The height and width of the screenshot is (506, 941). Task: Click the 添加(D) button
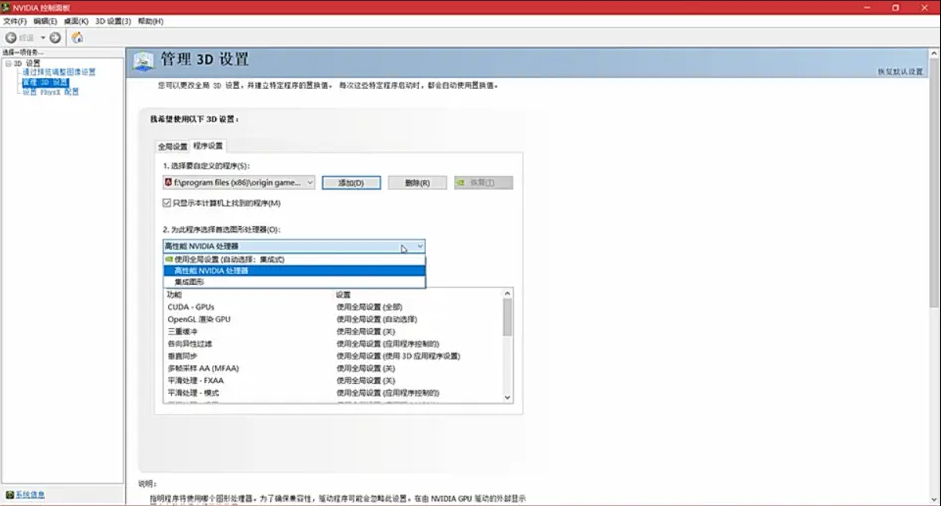[351, 182]
